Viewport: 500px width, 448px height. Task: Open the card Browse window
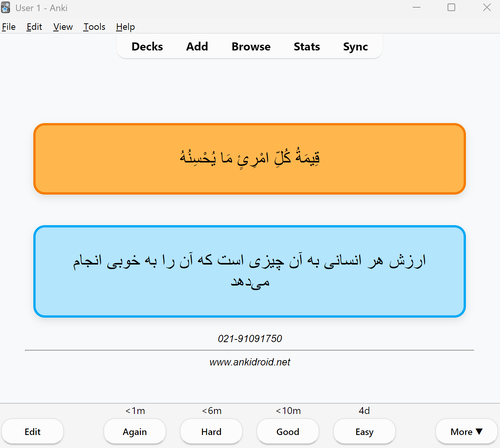pos(251,47)
